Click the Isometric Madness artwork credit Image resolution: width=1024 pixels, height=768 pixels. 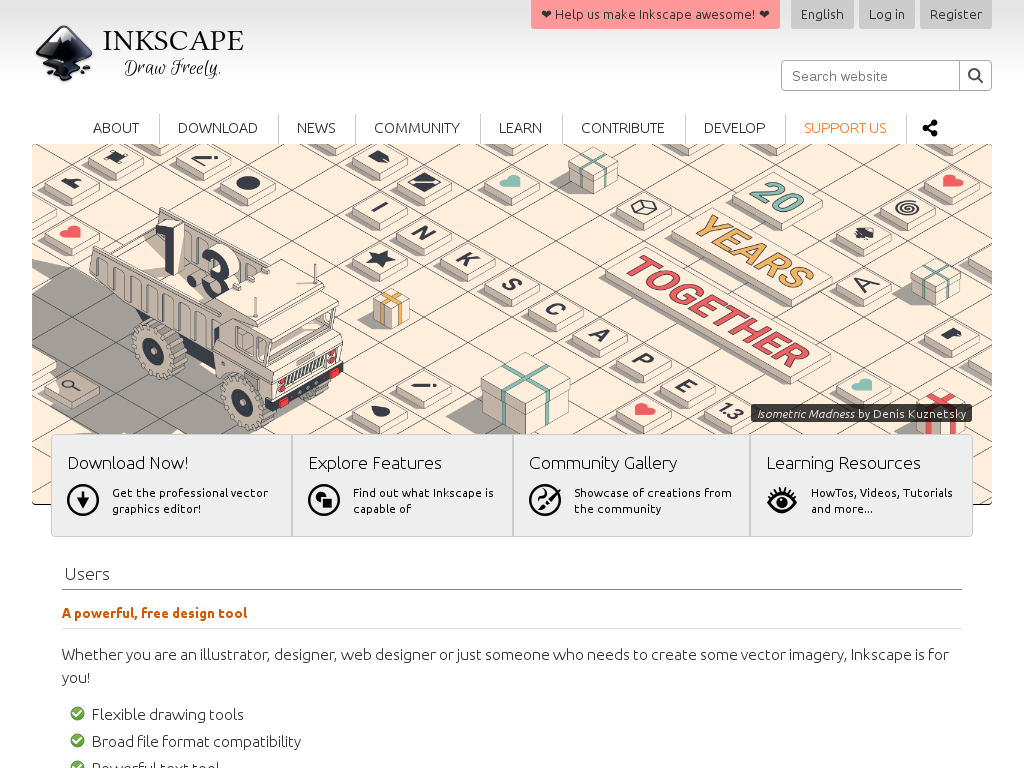(861, 413)
